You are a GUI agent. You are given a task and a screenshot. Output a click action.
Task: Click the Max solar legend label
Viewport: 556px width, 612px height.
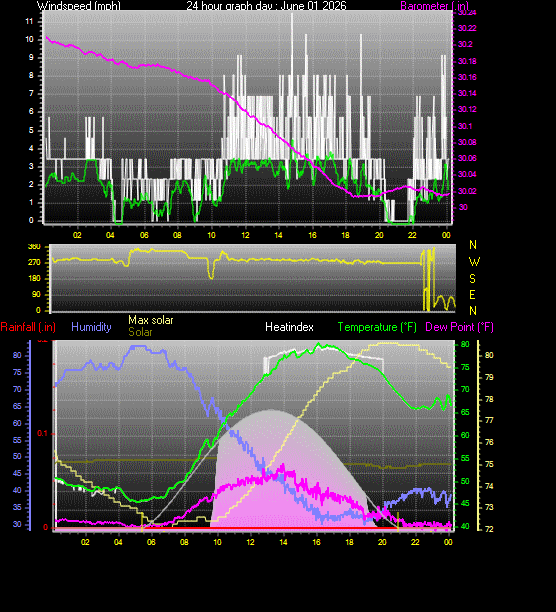151,320
